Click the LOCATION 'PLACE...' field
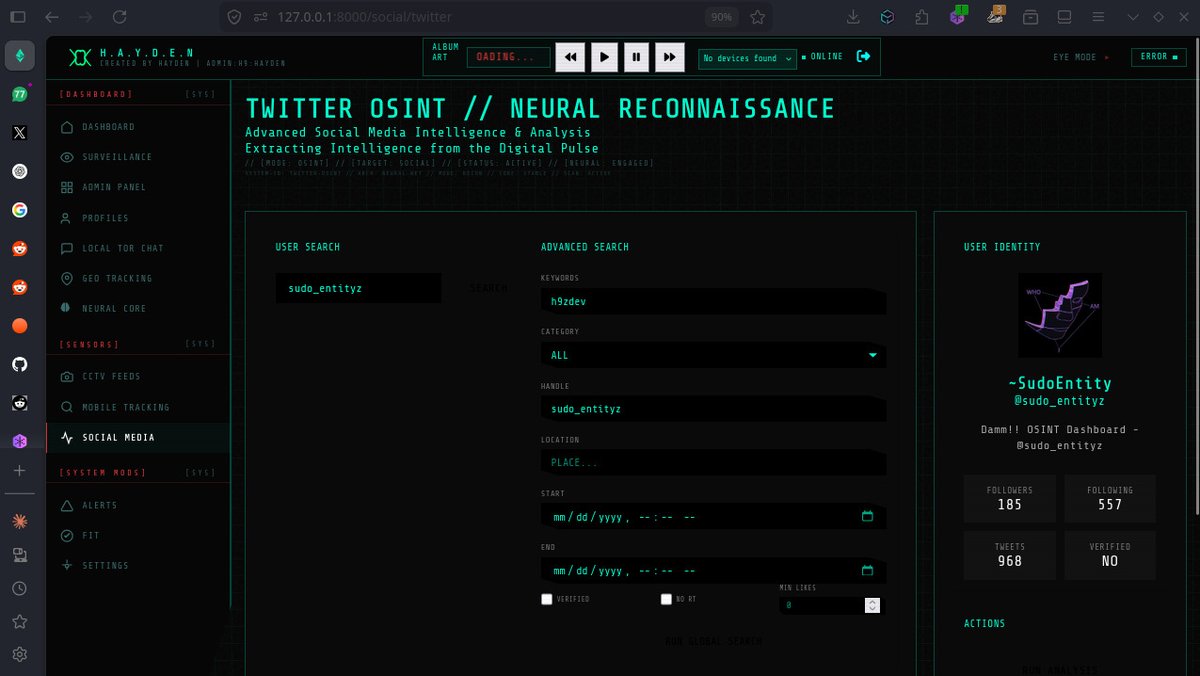 713,462
